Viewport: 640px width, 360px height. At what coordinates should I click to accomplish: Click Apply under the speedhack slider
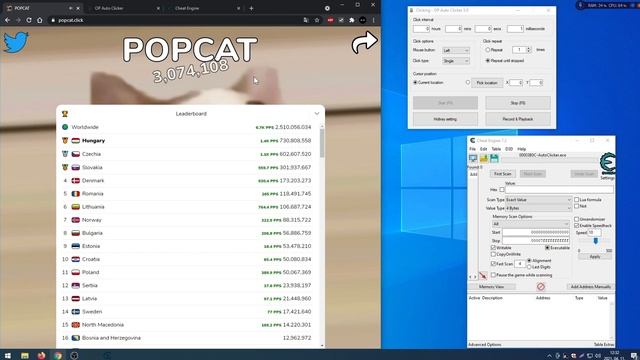point(595,257)
